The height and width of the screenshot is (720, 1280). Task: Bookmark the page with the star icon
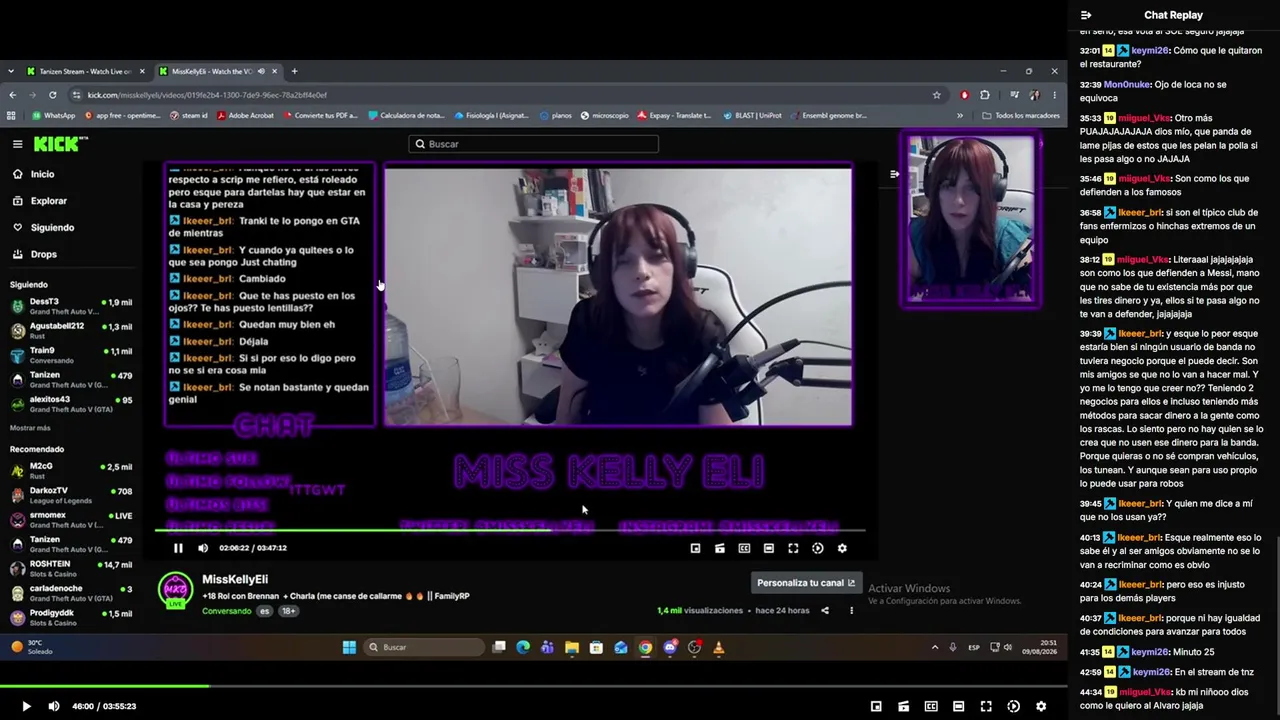[x=936, y=95]
